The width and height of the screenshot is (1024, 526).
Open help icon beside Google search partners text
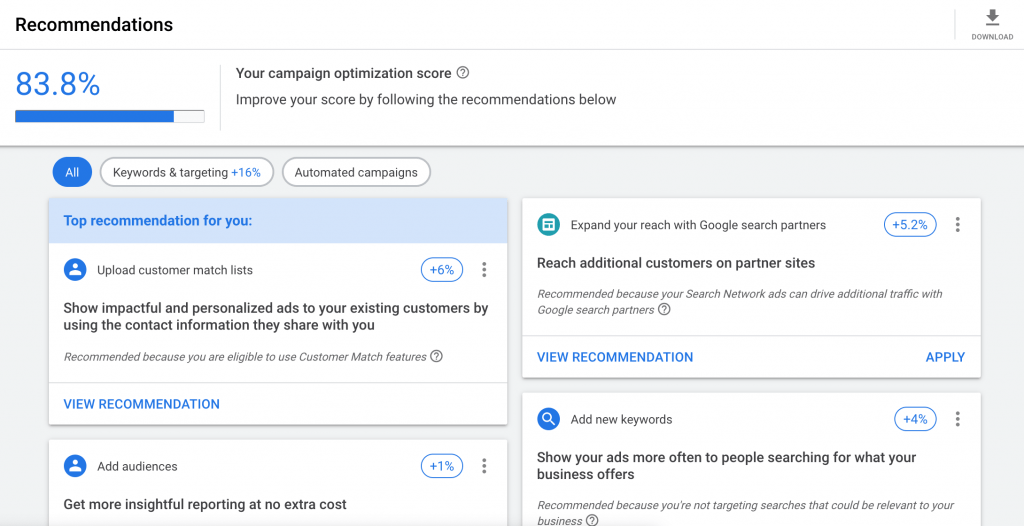664,310
